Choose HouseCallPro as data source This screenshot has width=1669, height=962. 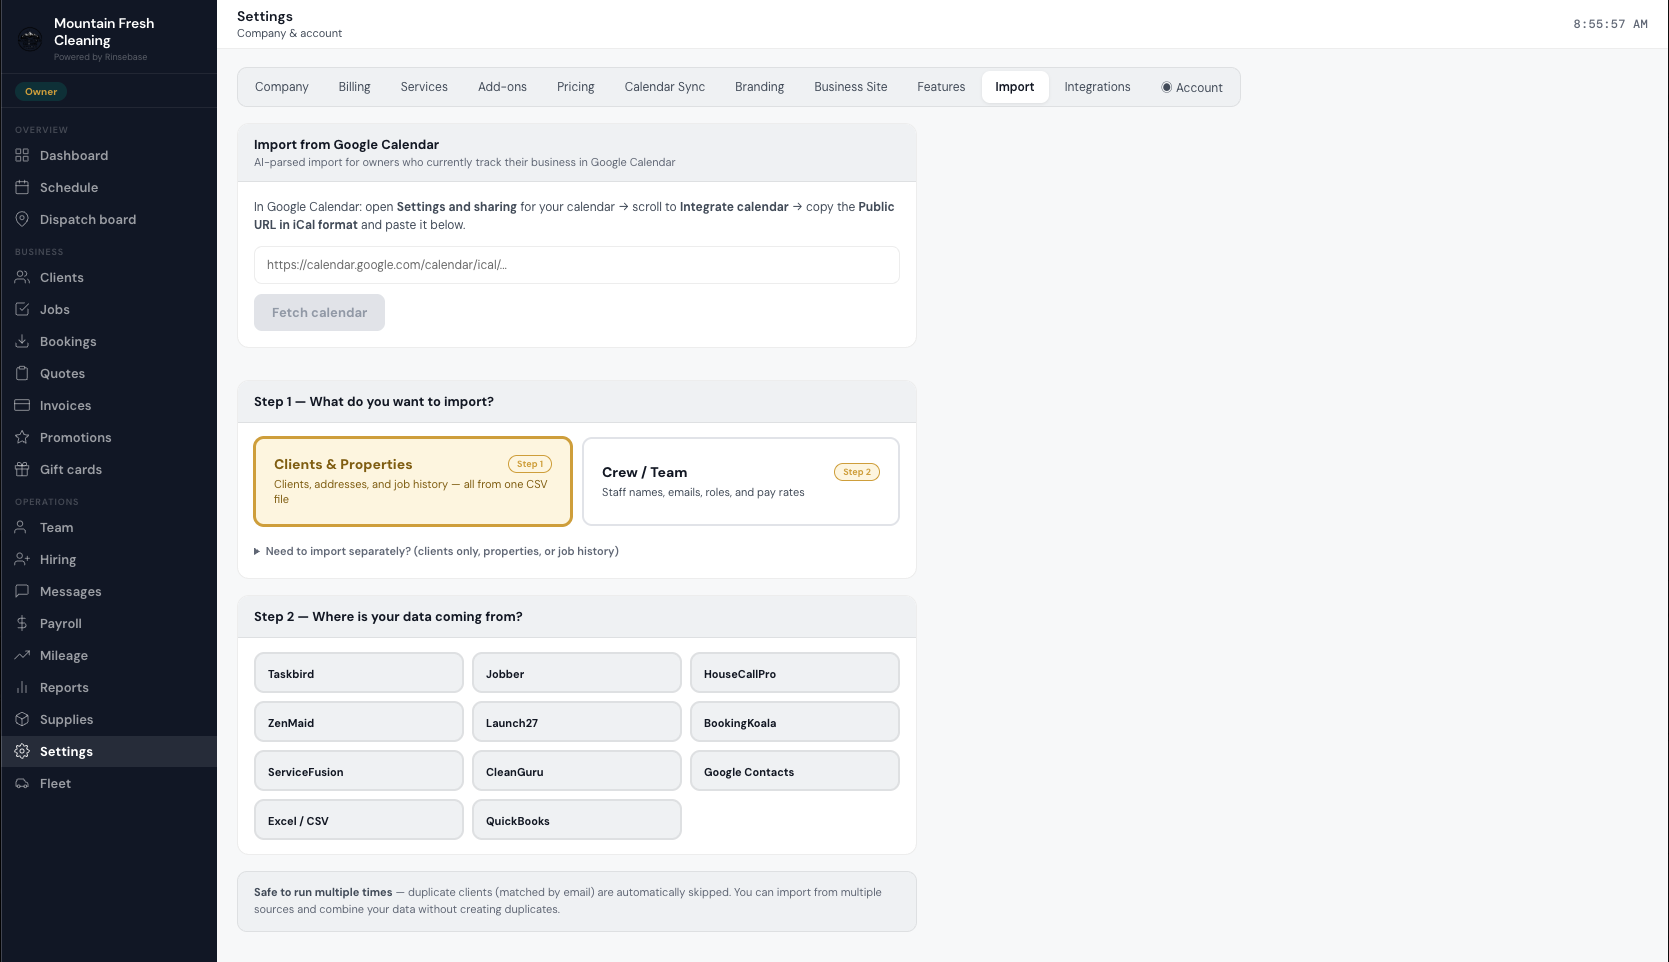795,673
